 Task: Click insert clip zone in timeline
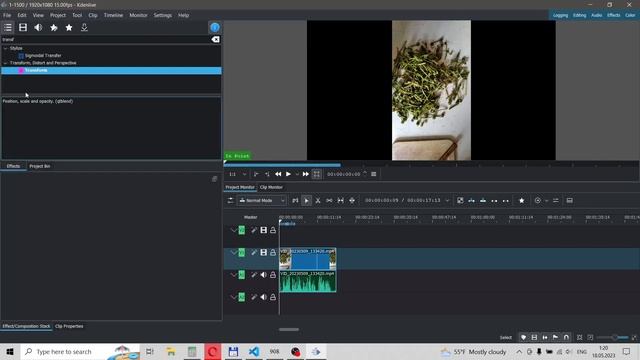[x=471, y=200]
